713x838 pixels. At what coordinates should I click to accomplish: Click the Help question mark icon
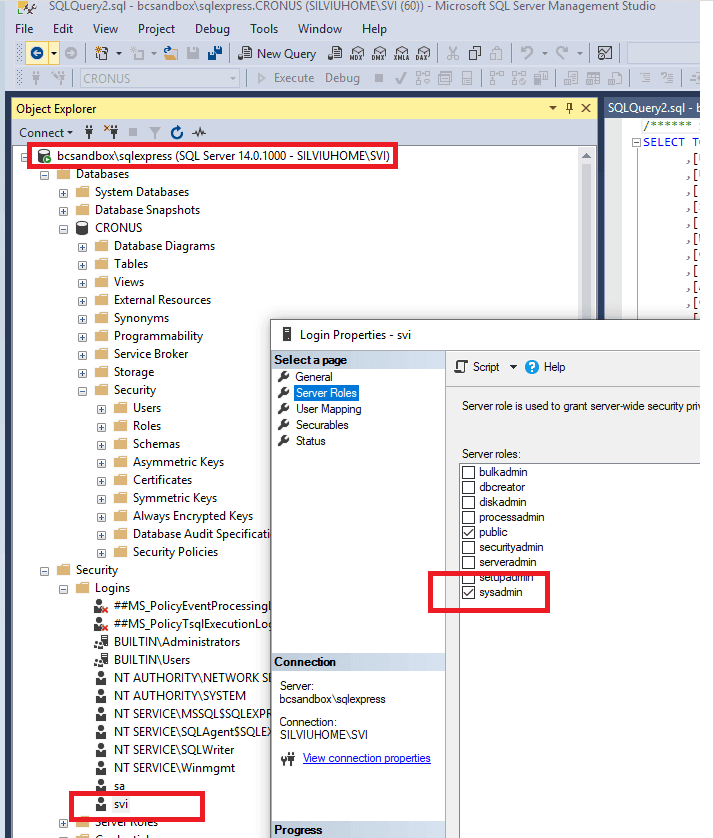click(532, 367)
